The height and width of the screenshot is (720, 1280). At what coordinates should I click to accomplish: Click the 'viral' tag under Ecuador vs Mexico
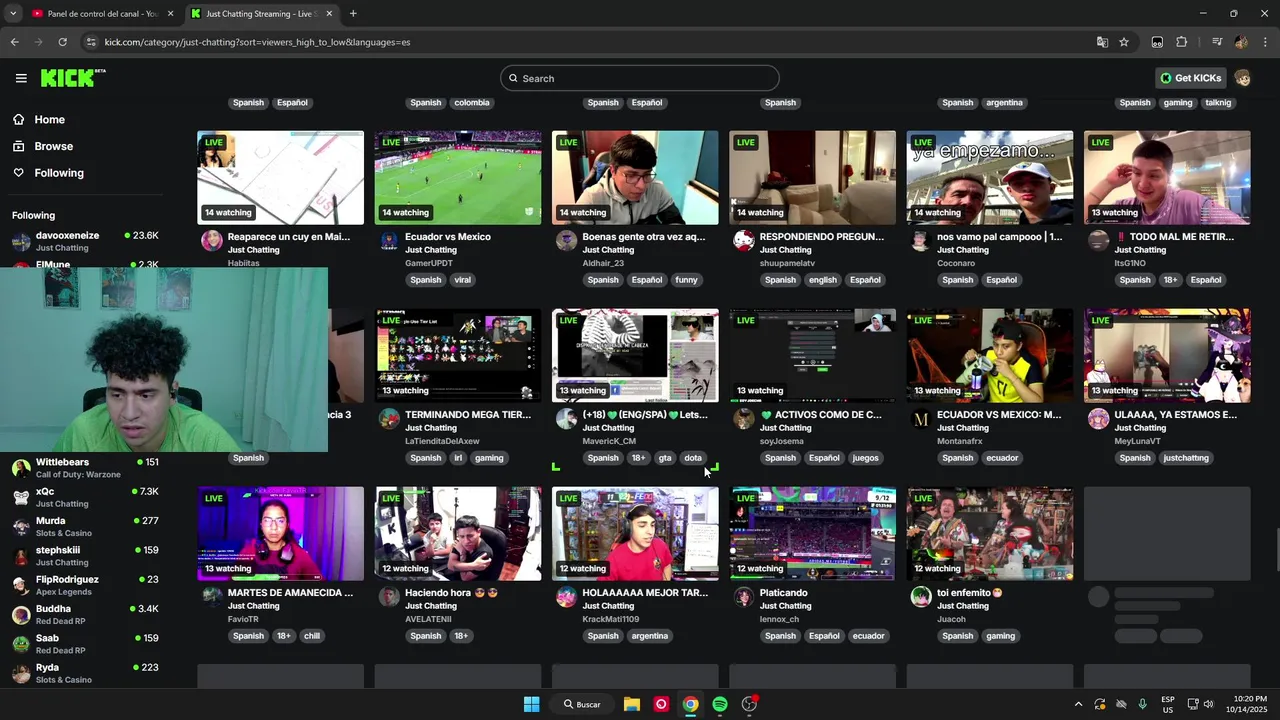(x=462, y=280)
